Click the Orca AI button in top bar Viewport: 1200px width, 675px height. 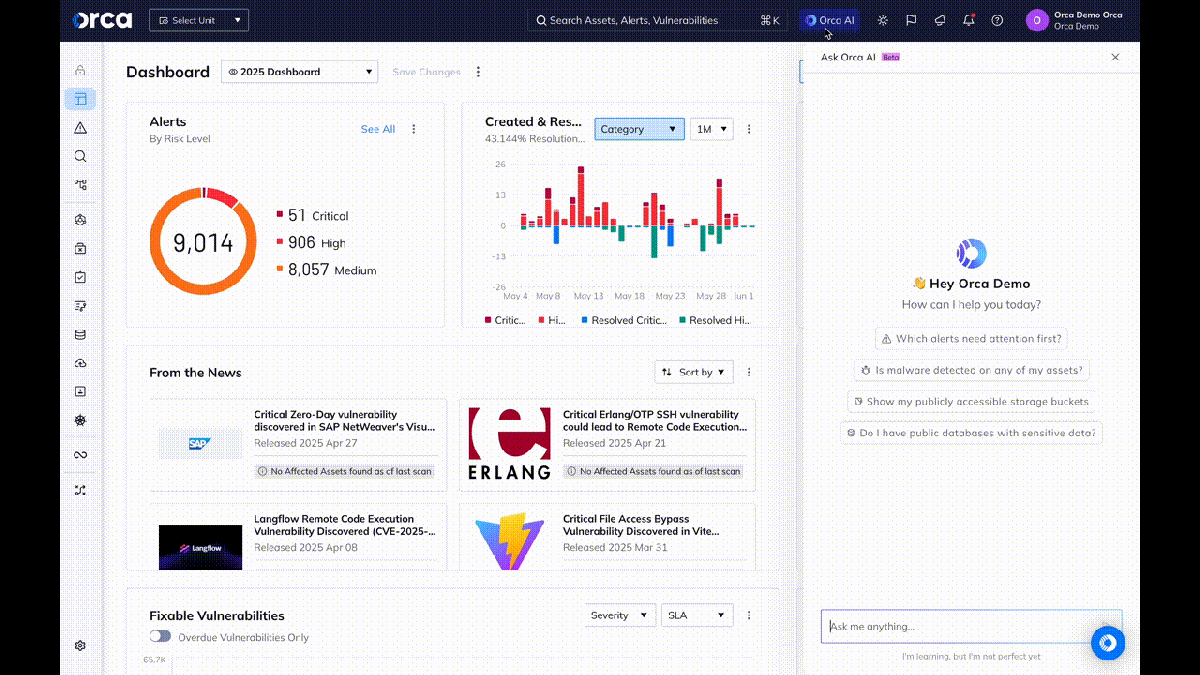coord(828,20)
